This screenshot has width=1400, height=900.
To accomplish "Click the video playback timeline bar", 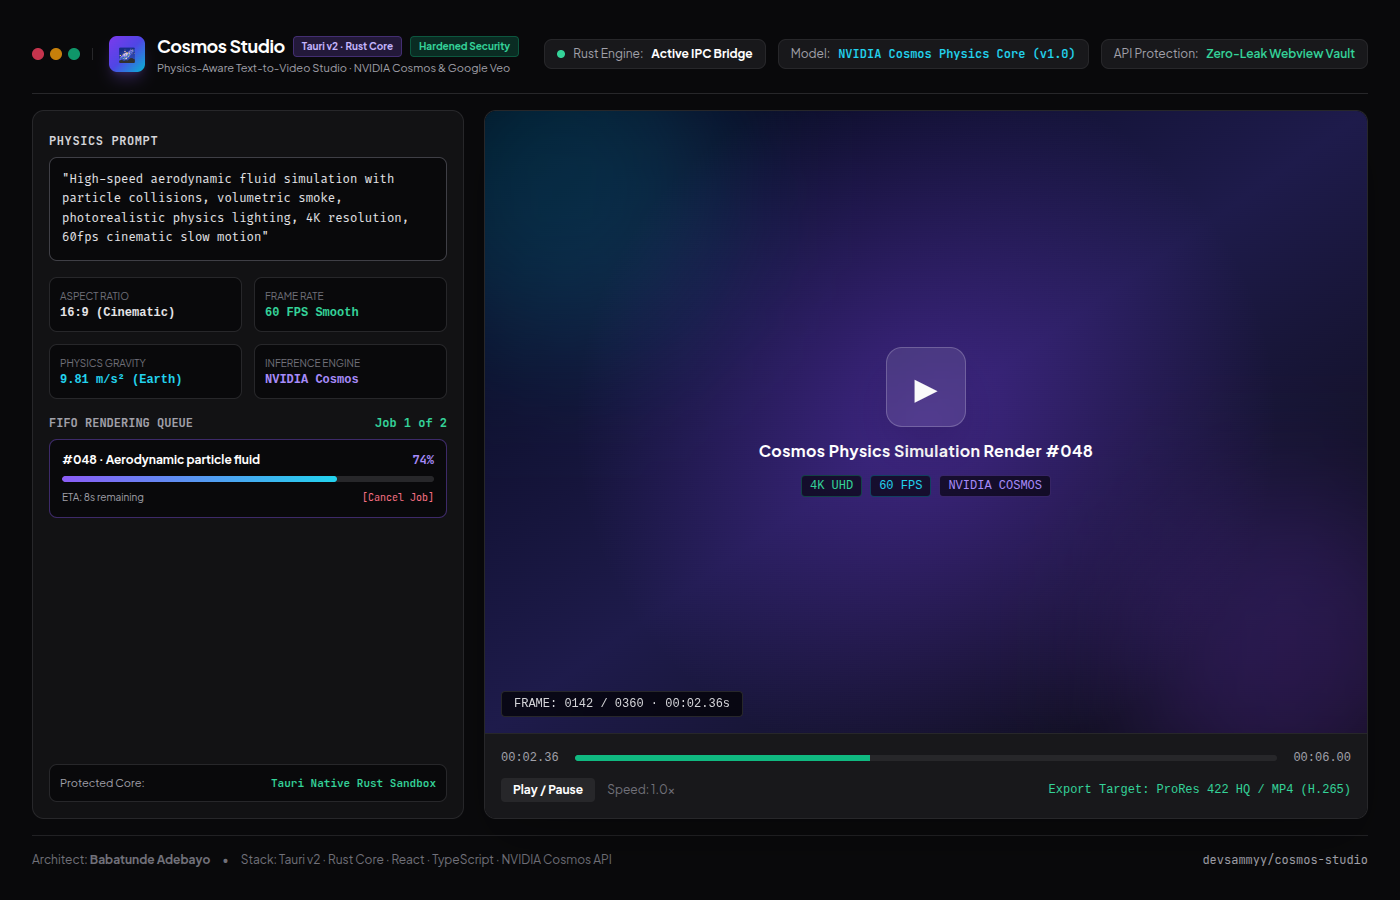I will (926, 758).
